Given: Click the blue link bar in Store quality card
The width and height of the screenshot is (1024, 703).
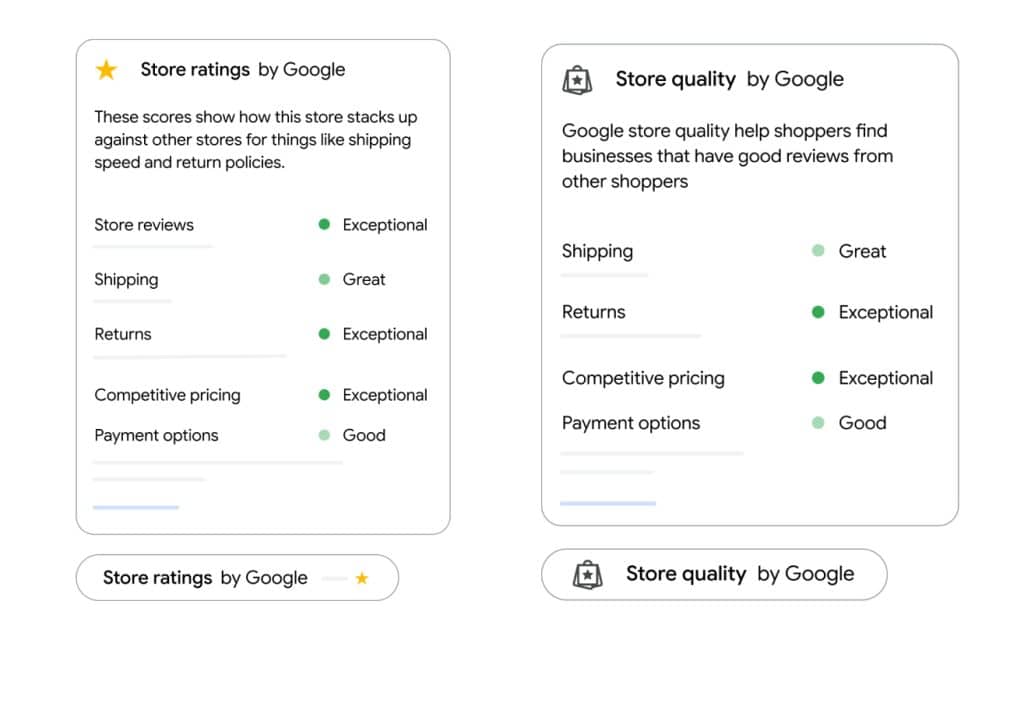Looking at the screenshot, I should point(608,503).
